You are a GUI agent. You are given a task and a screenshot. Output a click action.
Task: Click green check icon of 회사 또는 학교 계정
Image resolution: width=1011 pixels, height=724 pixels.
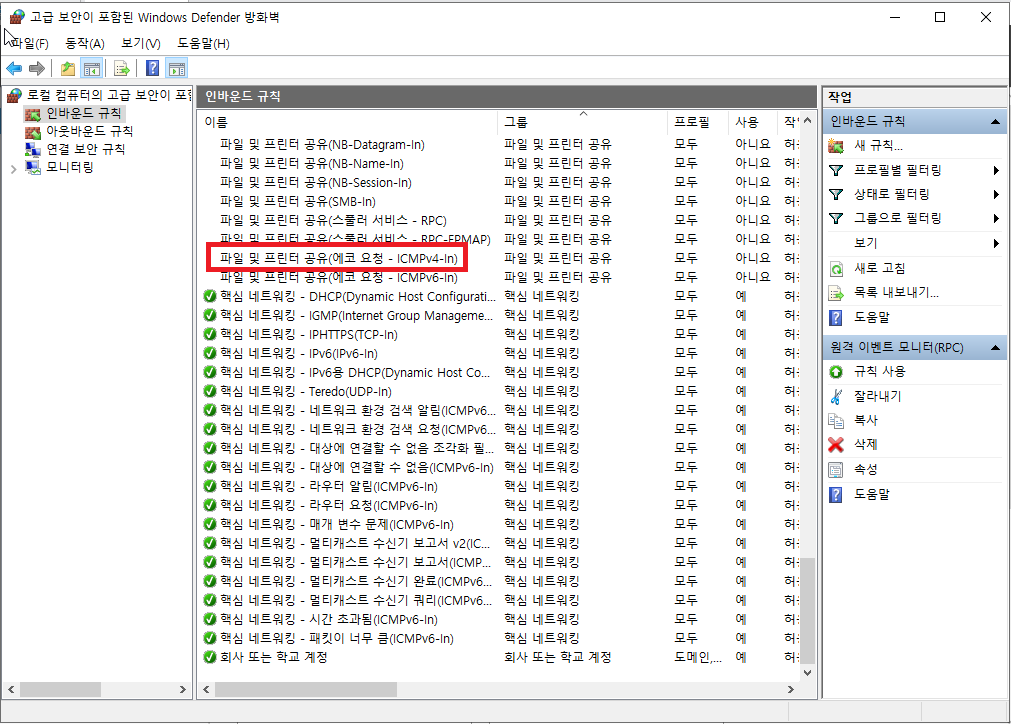coord(210,658)
